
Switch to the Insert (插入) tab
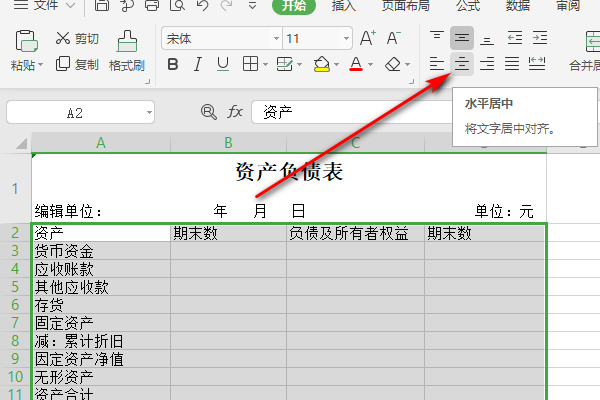pyautogui.click(x=344, y=5)
